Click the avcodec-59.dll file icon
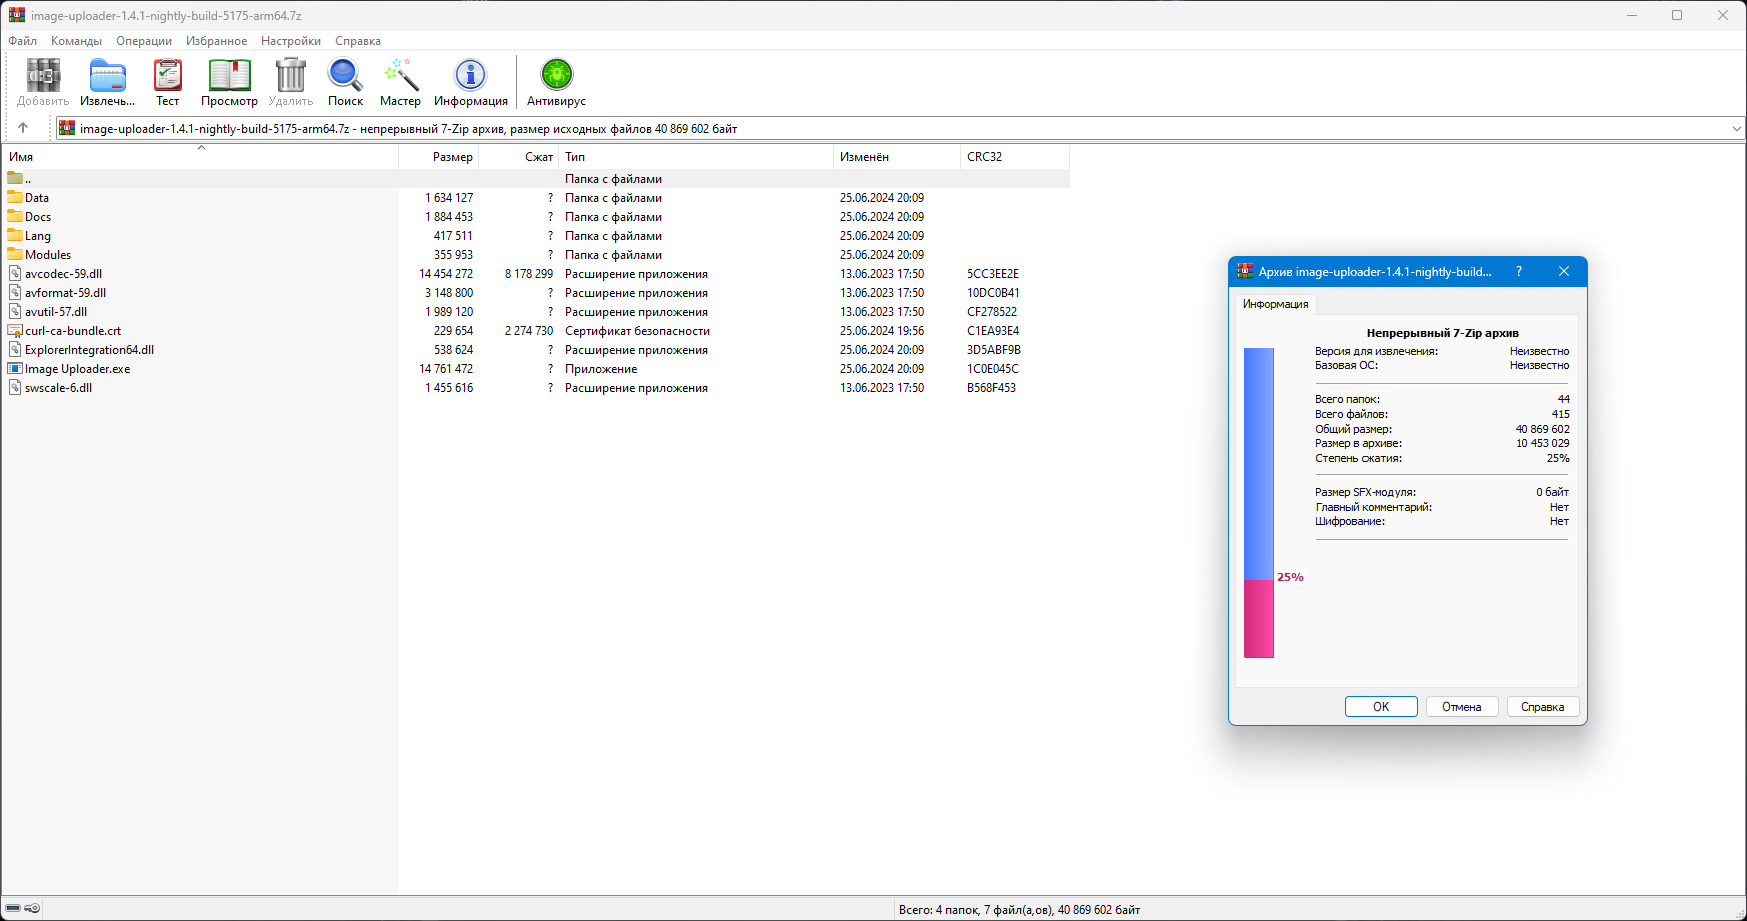 click(x=15, y=273)
